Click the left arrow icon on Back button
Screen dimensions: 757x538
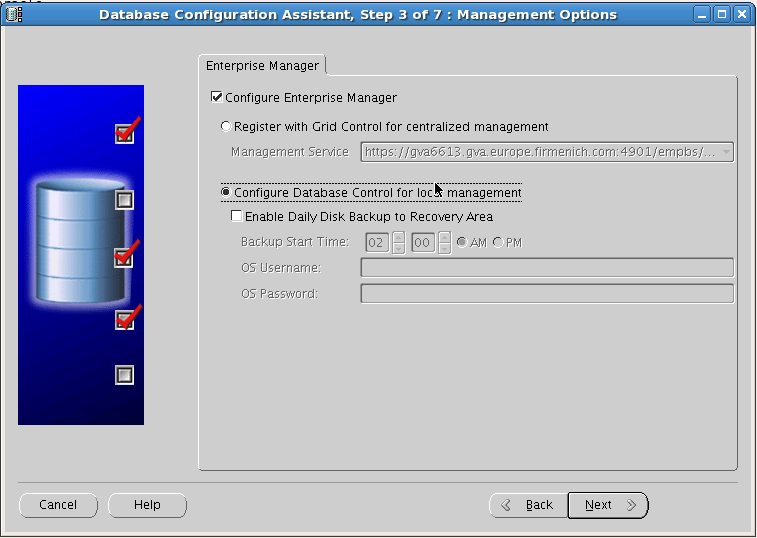pos(507,505)
